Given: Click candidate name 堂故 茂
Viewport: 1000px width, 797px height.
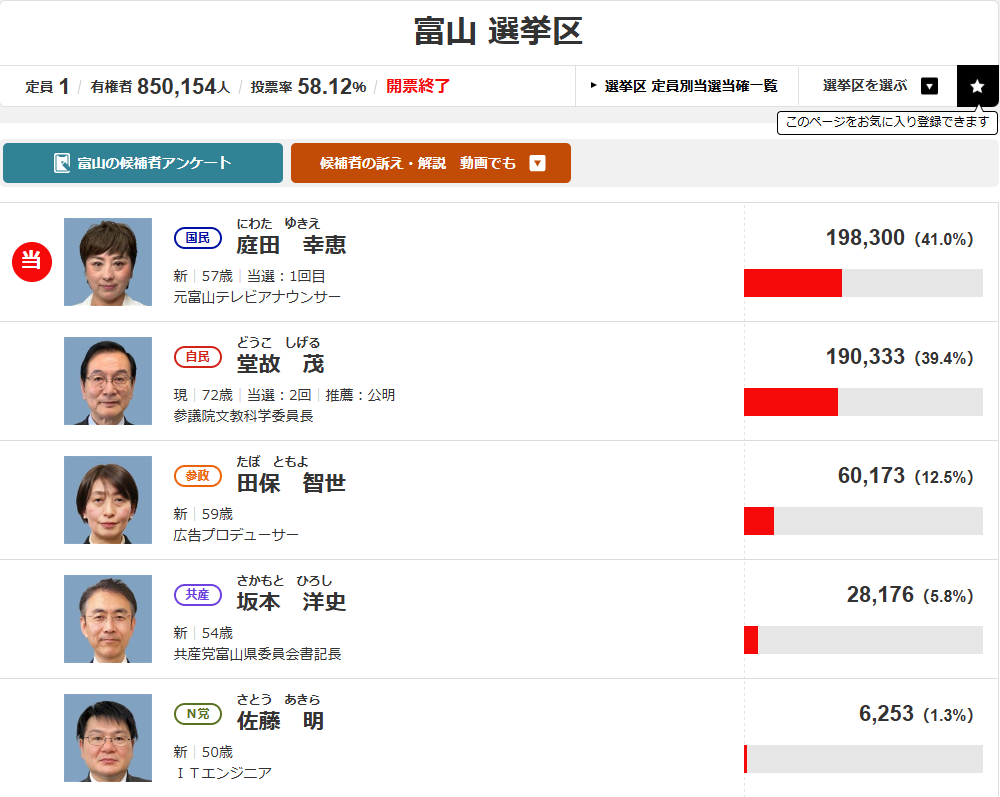Looking at the screenshot, I should tap(280, 364).
